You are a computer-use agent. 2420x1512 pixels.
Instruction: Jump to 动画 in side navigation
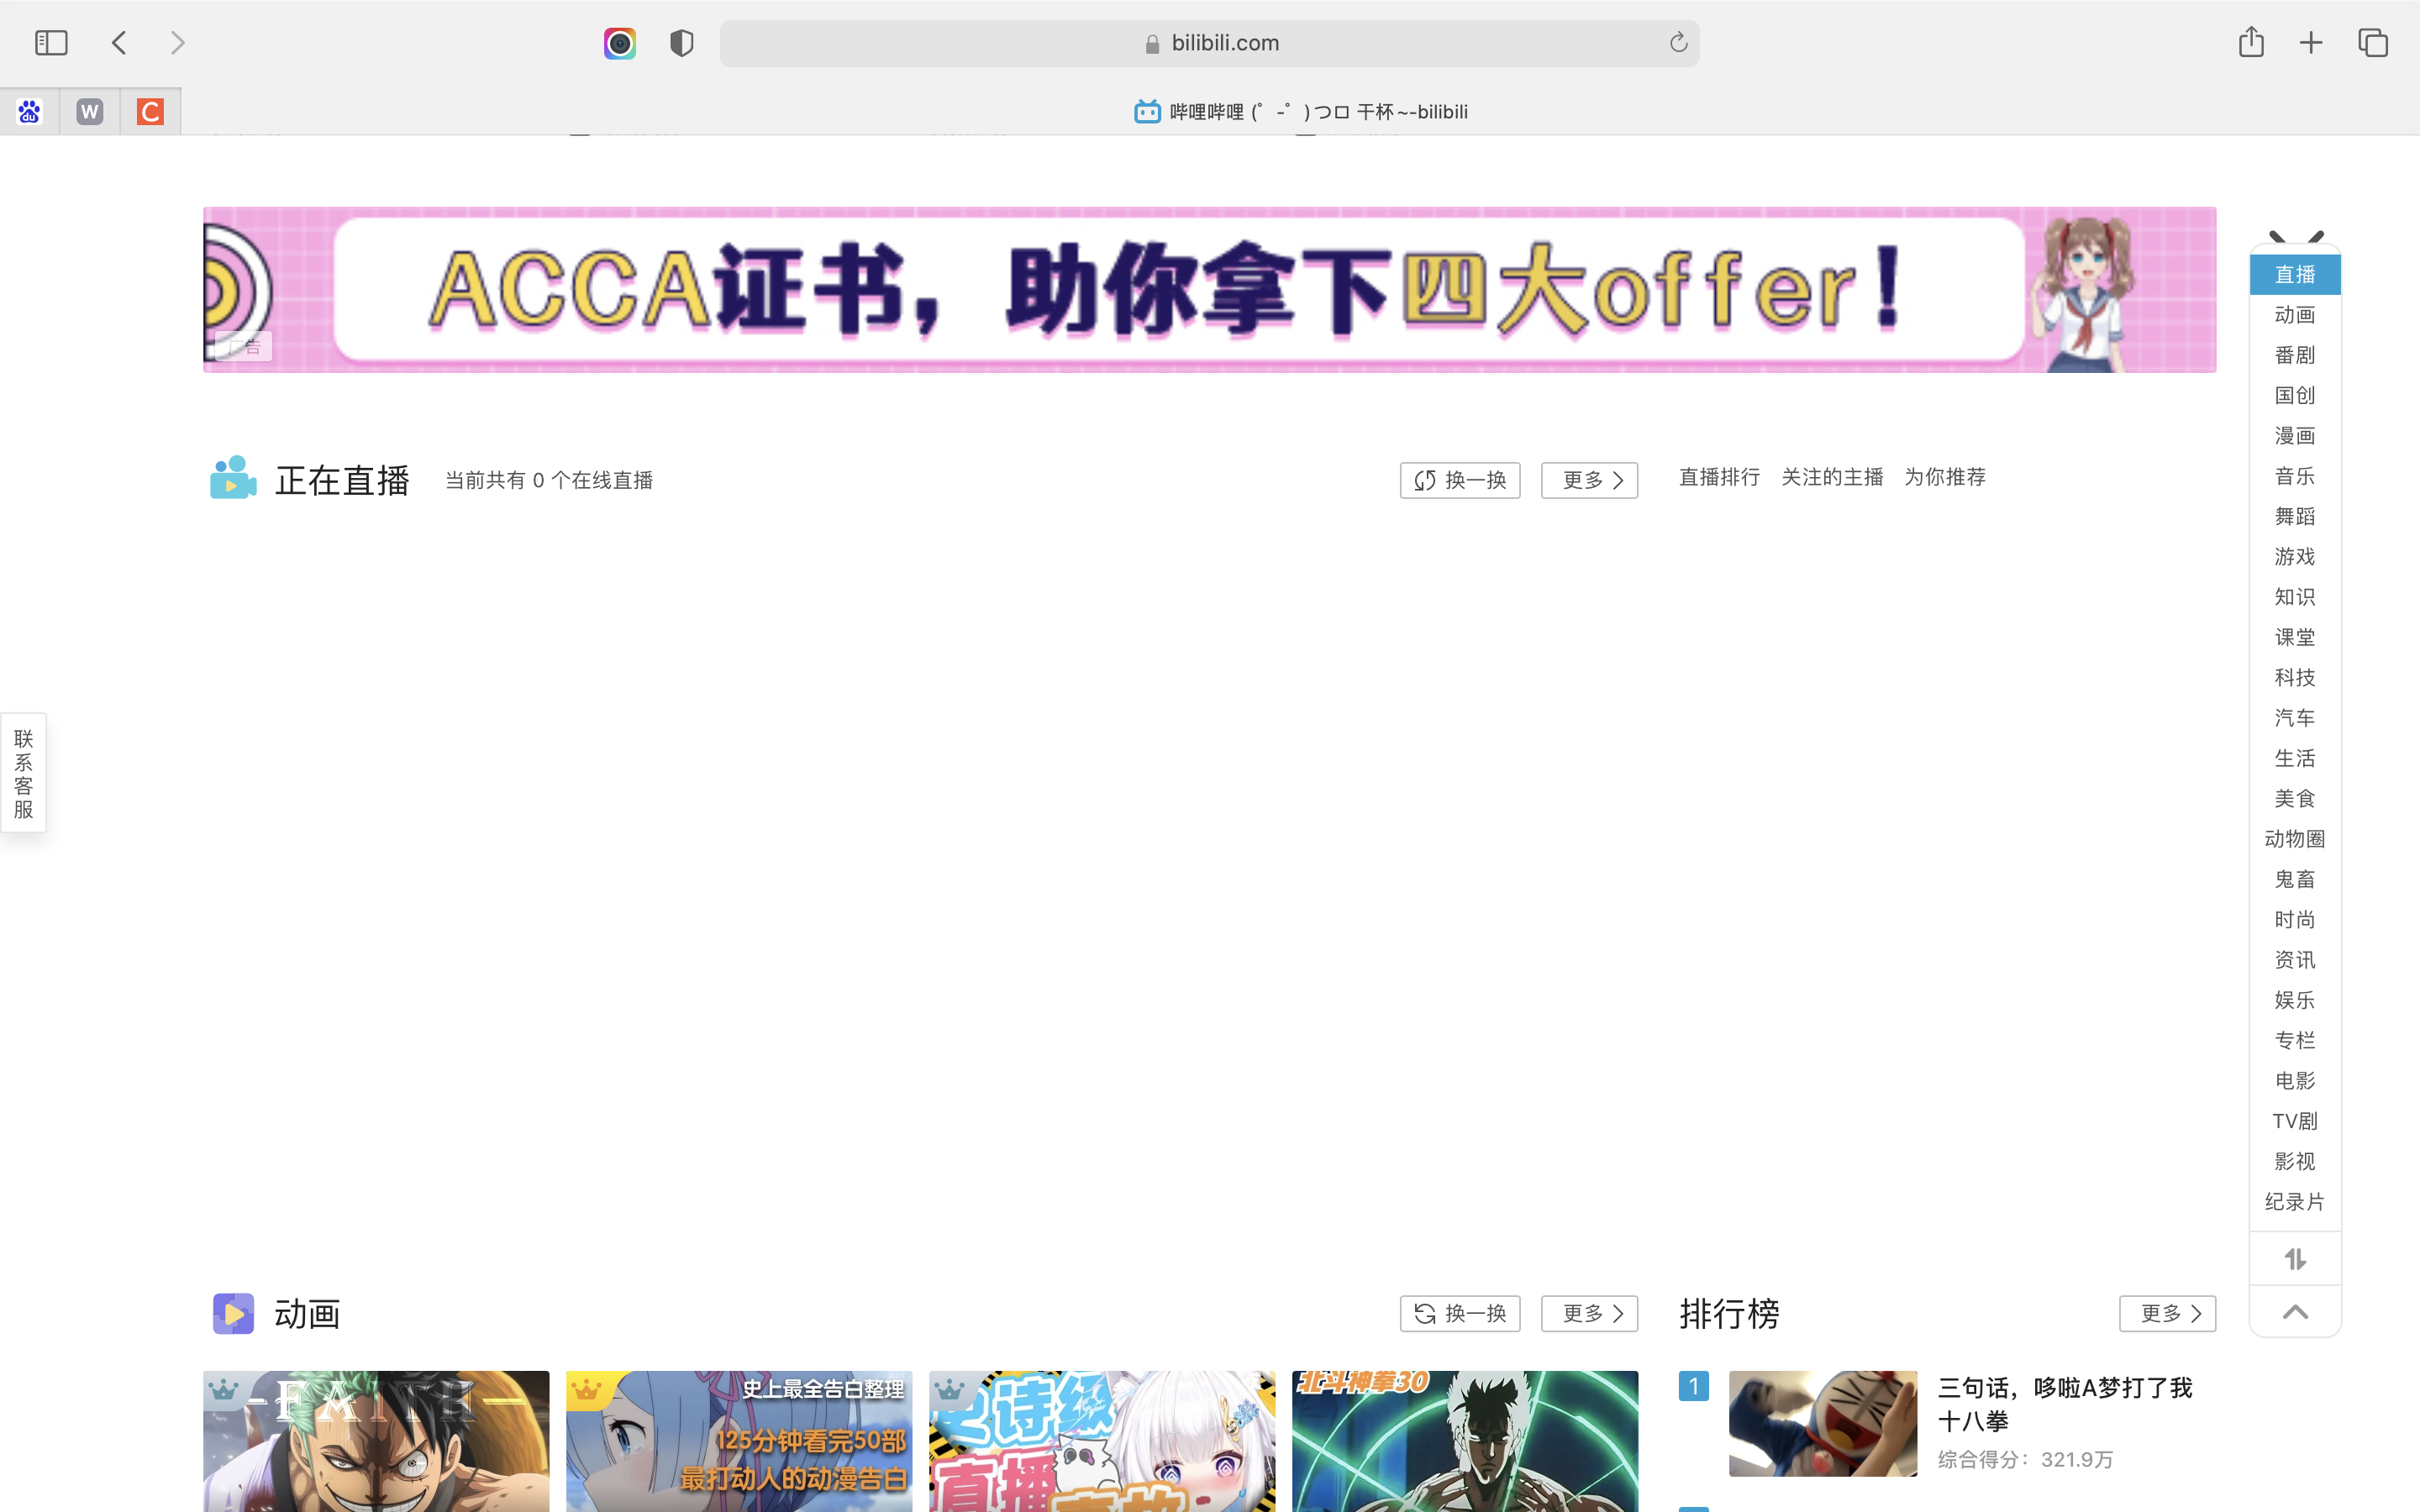point(2295,315)
